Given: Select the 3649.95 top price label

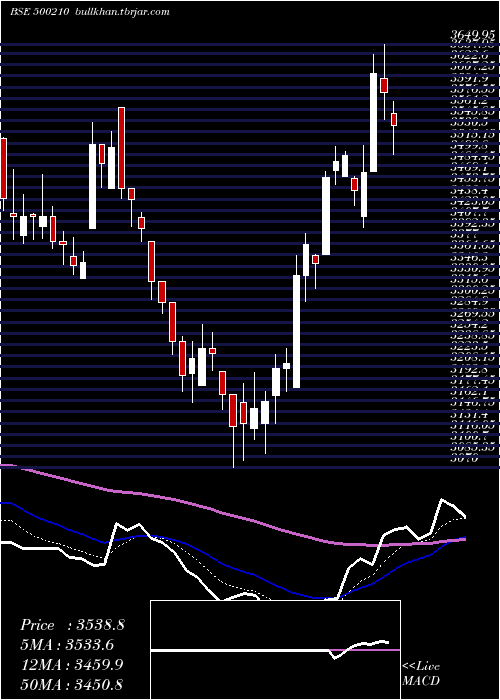Looking at the screenshot, I should pyautogui.click(x=473, y=35).
